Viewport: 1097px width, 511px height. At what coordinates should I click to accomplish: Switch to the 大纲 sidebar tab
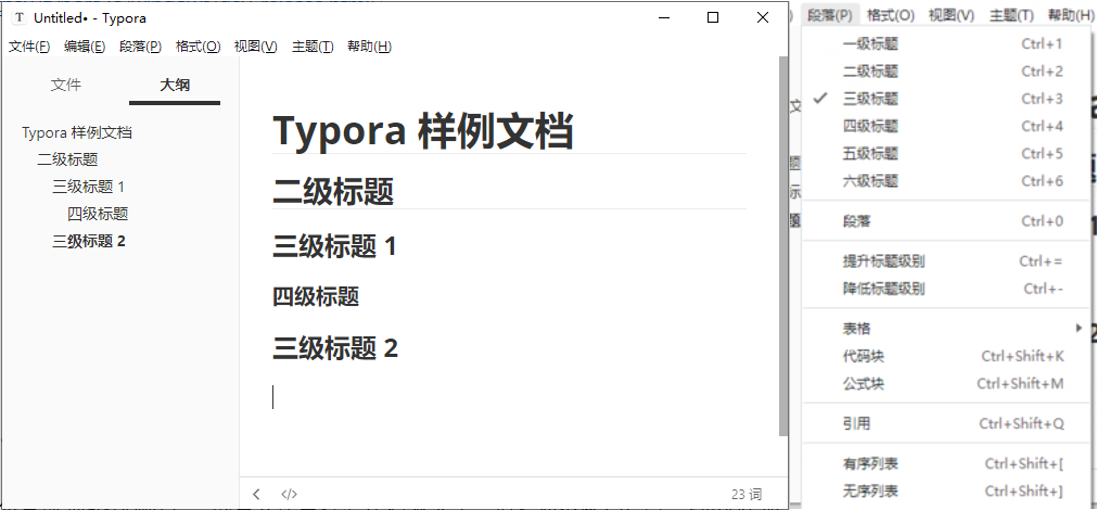coord(175,85)
